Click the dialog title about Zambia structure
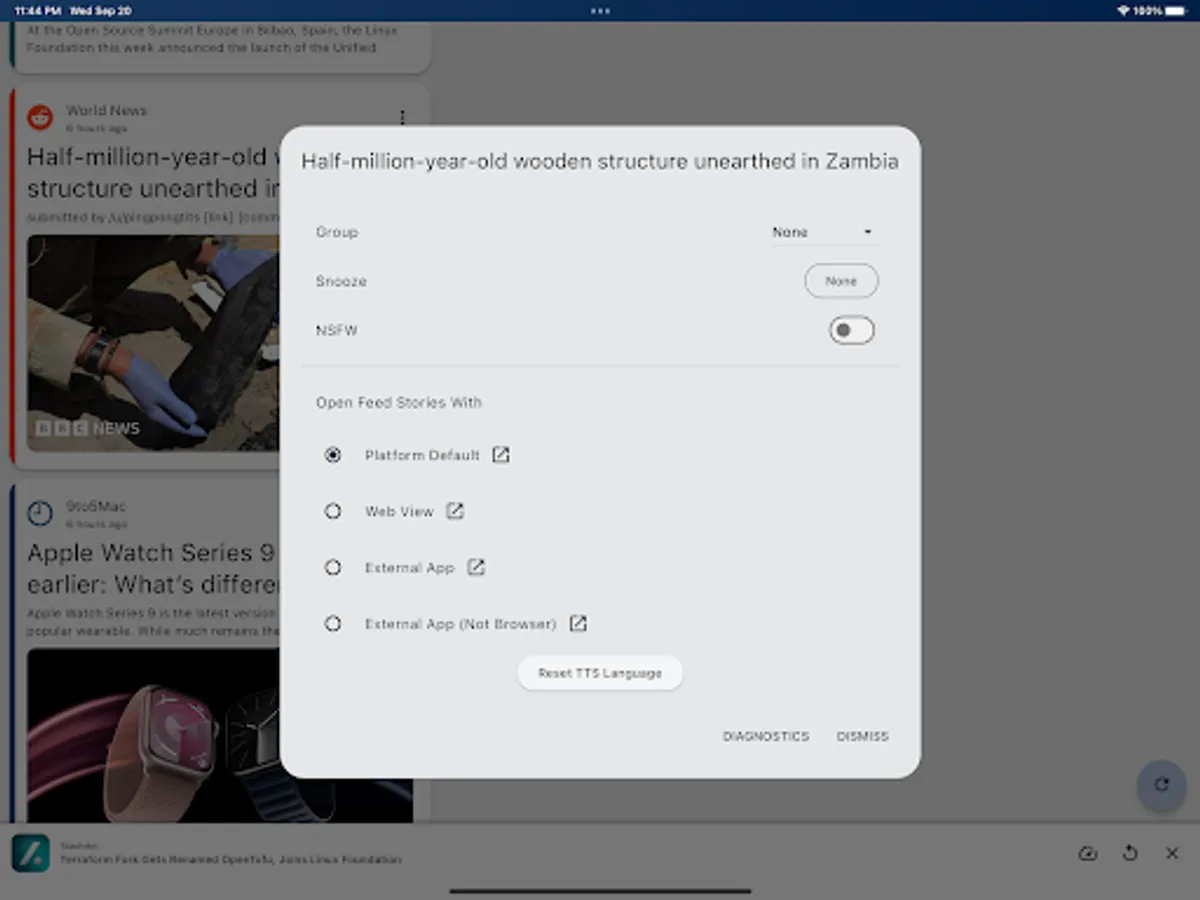This screenshot has width=1200, height=900. [600, 161]
